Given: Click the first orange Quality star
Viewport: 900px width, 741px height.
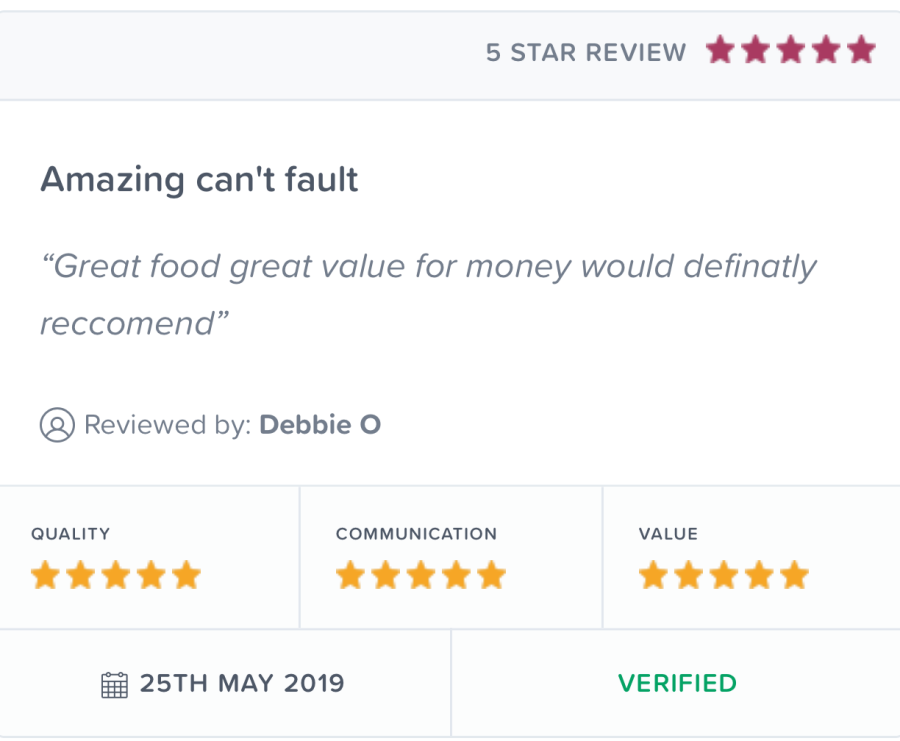Looking at the screenshot, I should [x=46, y=576].
